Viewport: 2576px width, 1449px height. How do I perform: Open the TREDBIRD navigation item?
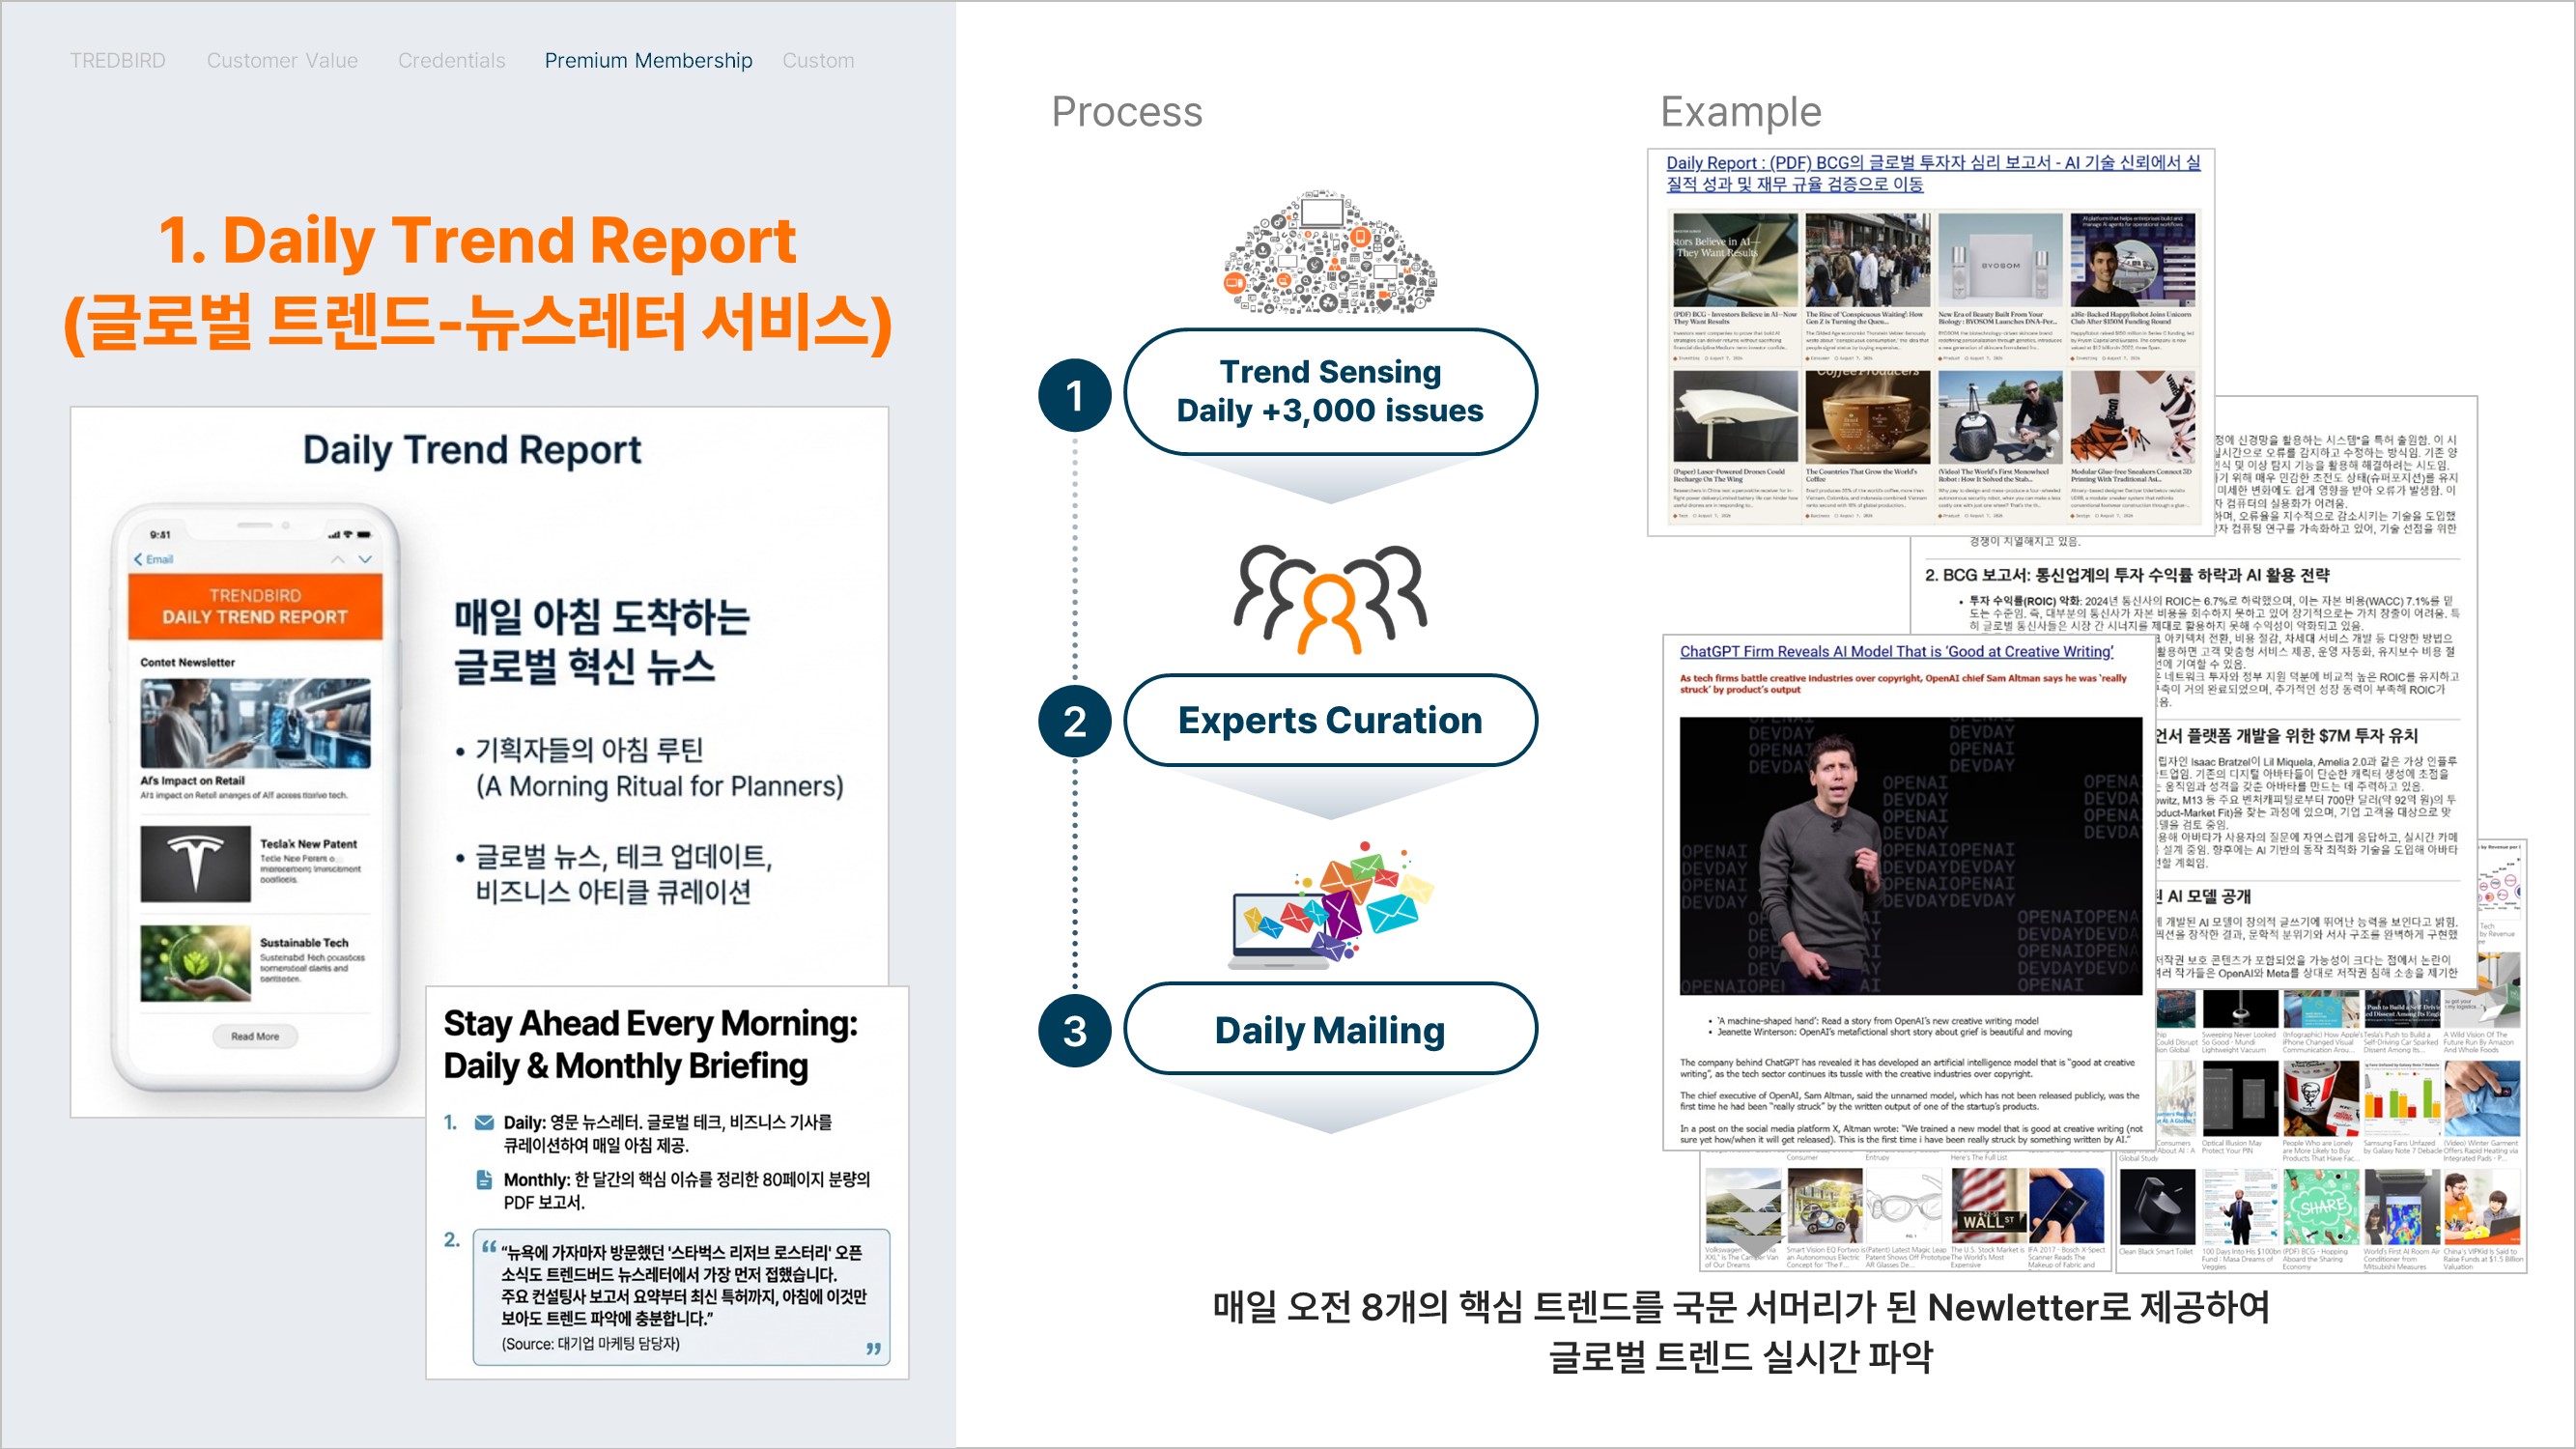point(117,61)
